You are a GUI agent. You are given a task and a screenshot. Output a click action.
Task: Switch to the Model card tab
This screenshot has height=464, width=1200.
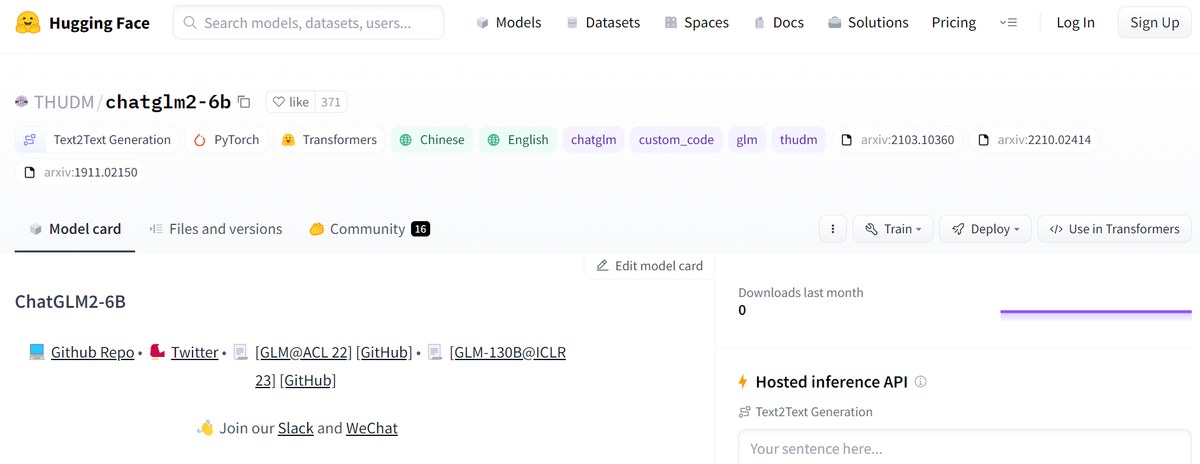pyautogui.click(x=75, y=229)
